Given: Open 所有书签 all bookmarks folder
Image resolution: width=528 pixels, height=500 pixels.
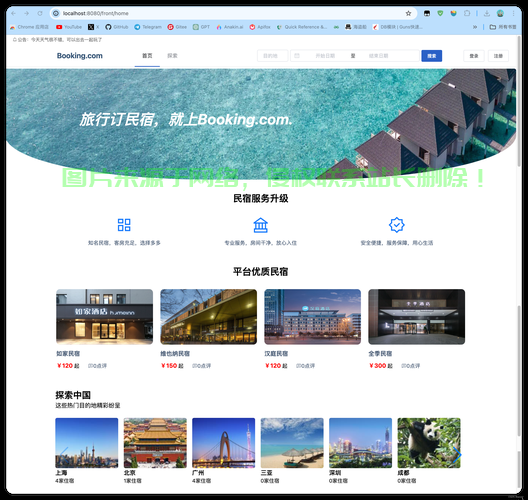Looking at the screenshot, I should (503, 27).
